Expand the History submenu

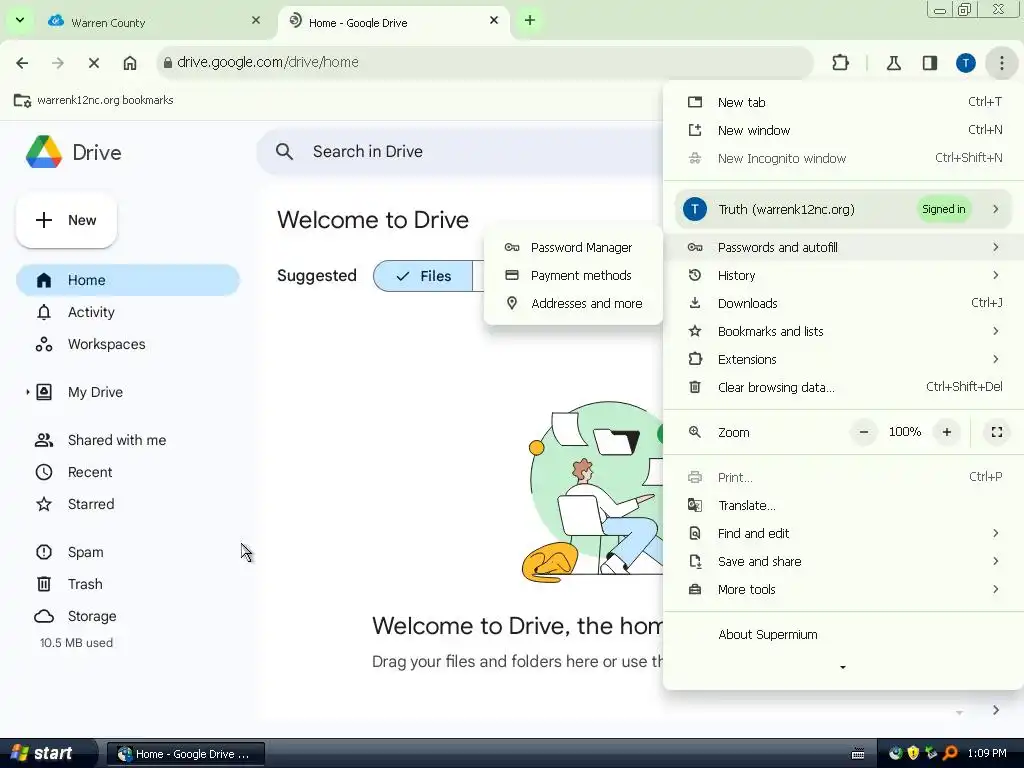click(x=844, y=276)
